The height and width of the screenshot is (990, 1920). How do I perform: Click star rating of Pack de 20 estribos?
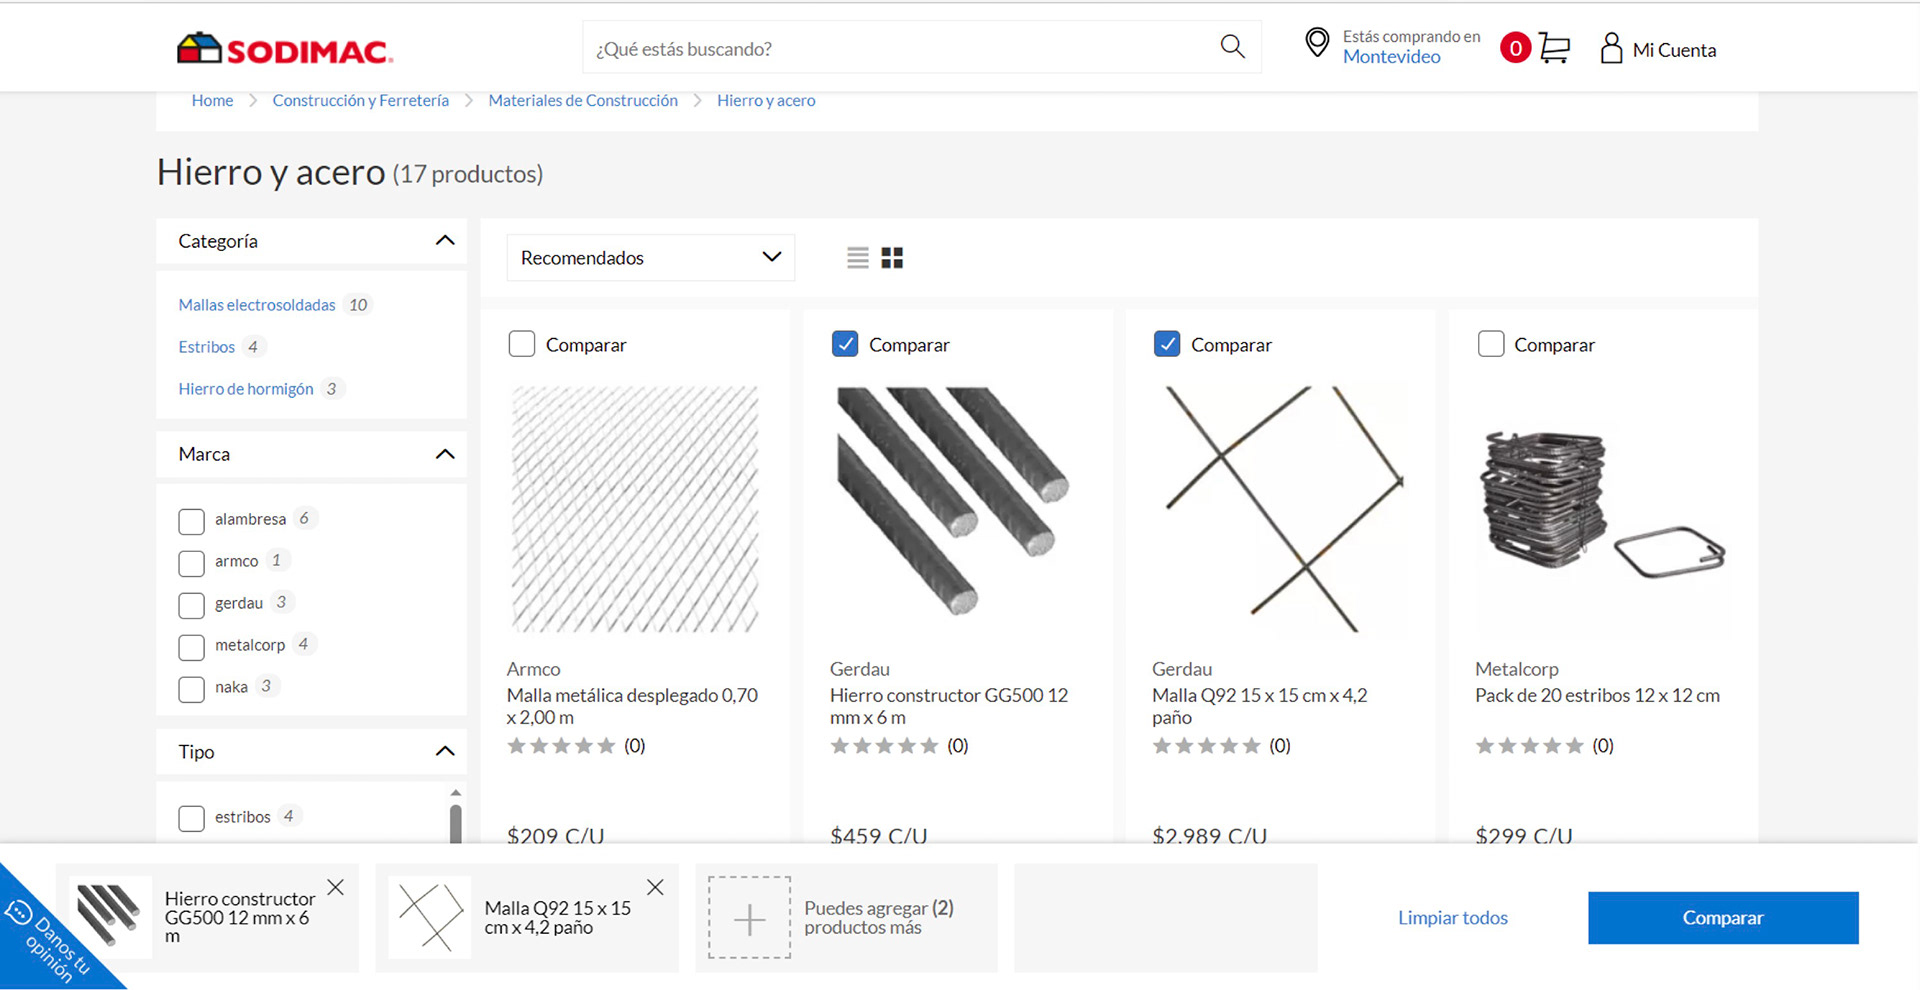(x=1529, y=746)
